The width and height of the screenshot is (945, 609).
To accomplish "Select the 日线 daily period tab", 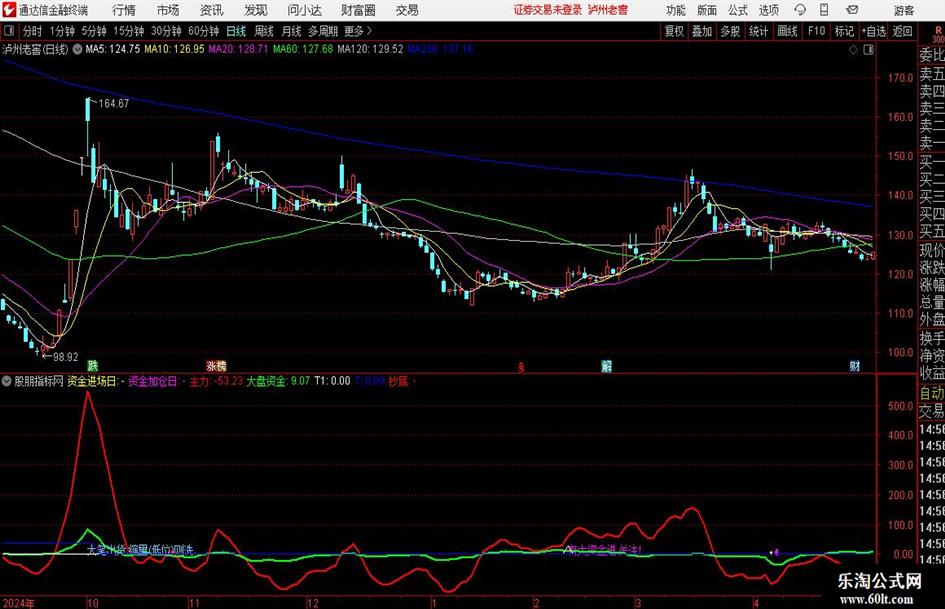I will (x=236, y=31).
